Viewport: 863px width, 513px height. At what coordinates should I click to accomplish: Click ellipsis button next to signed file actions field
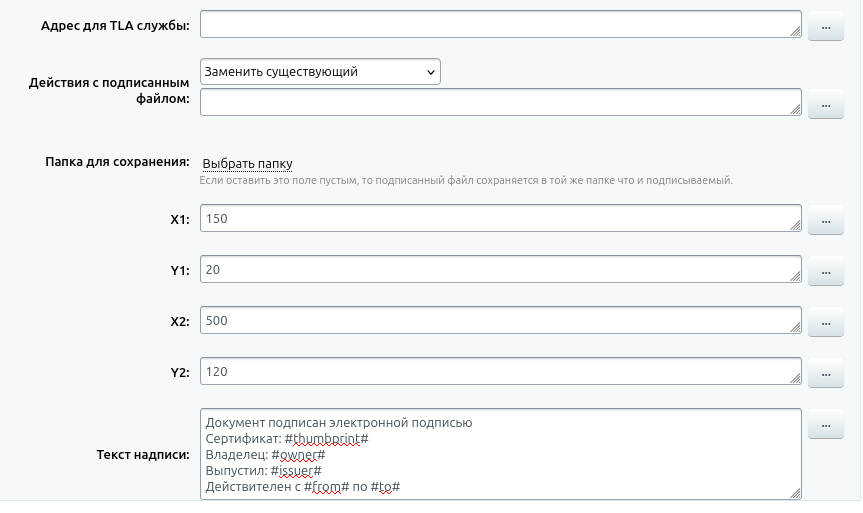point(825,103)
